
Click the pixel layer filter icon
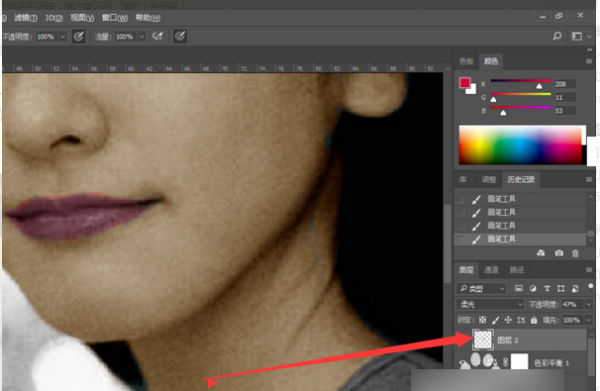[x=519, y=288]
